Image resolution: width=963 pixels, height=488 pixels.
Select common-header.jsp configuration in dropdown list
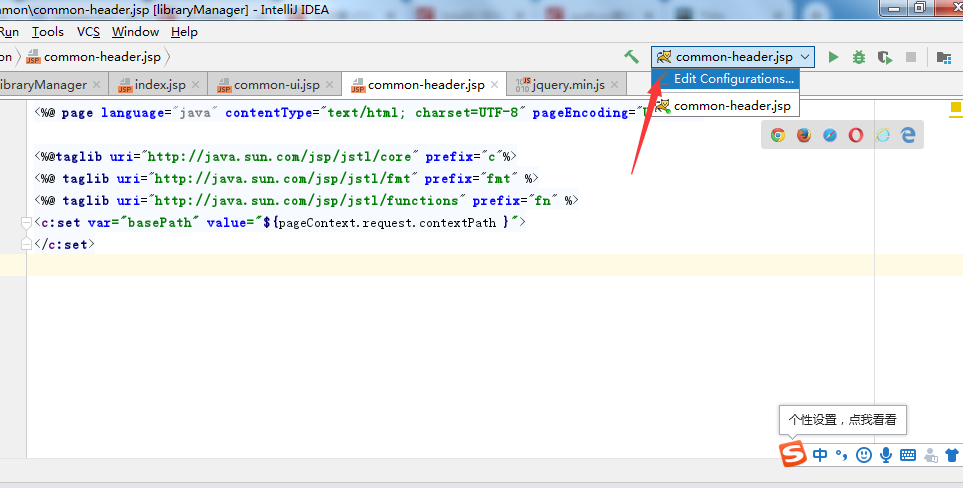point(725,106)
